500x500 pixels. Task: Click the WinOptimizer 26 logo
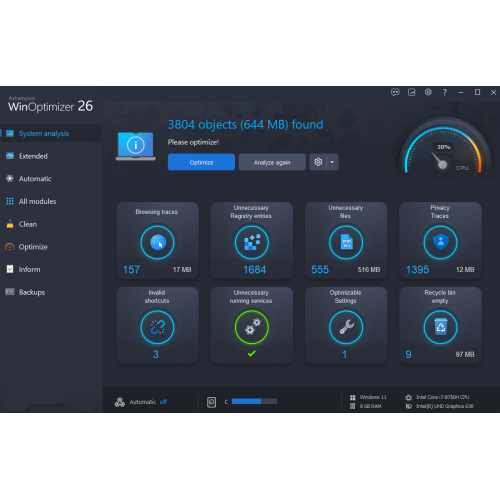tap(50, 104)
